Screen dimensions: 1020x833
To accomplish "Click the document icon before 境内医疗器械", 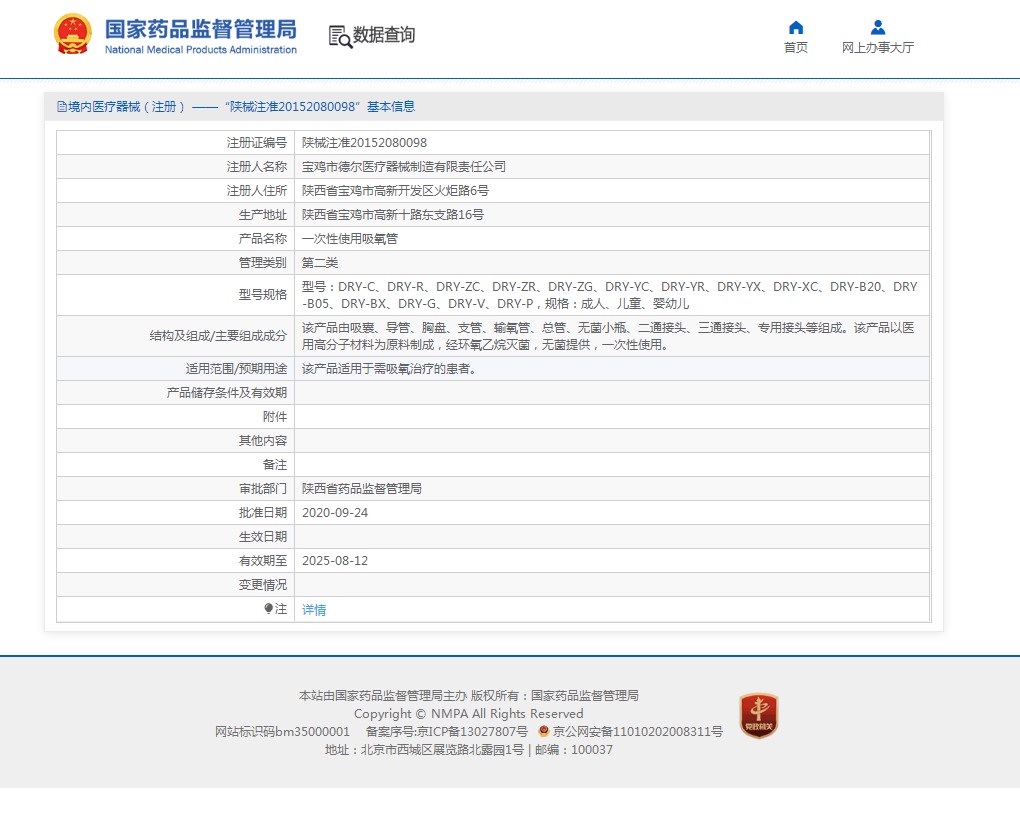I will pos(62,107).
